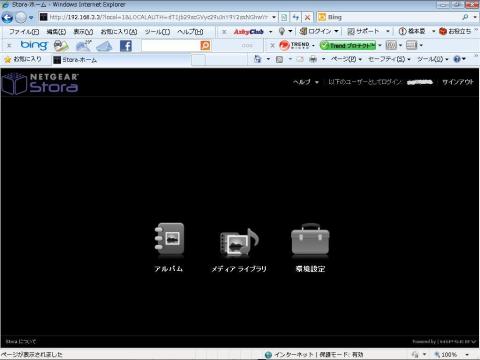This screenshot has width=480, height=360.
Task: Open the ヘルプ(H) menu in menu bar
Action: [x=190, y=32]
